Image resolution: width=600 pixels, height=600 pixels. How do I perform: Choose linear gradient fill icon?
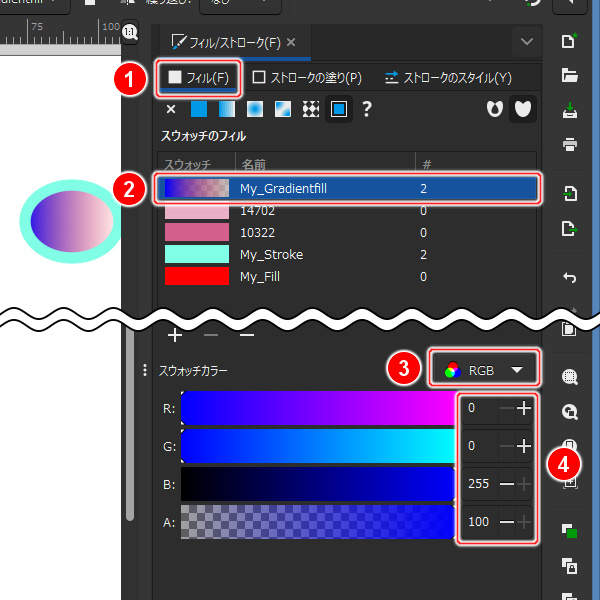pos(227,109)
